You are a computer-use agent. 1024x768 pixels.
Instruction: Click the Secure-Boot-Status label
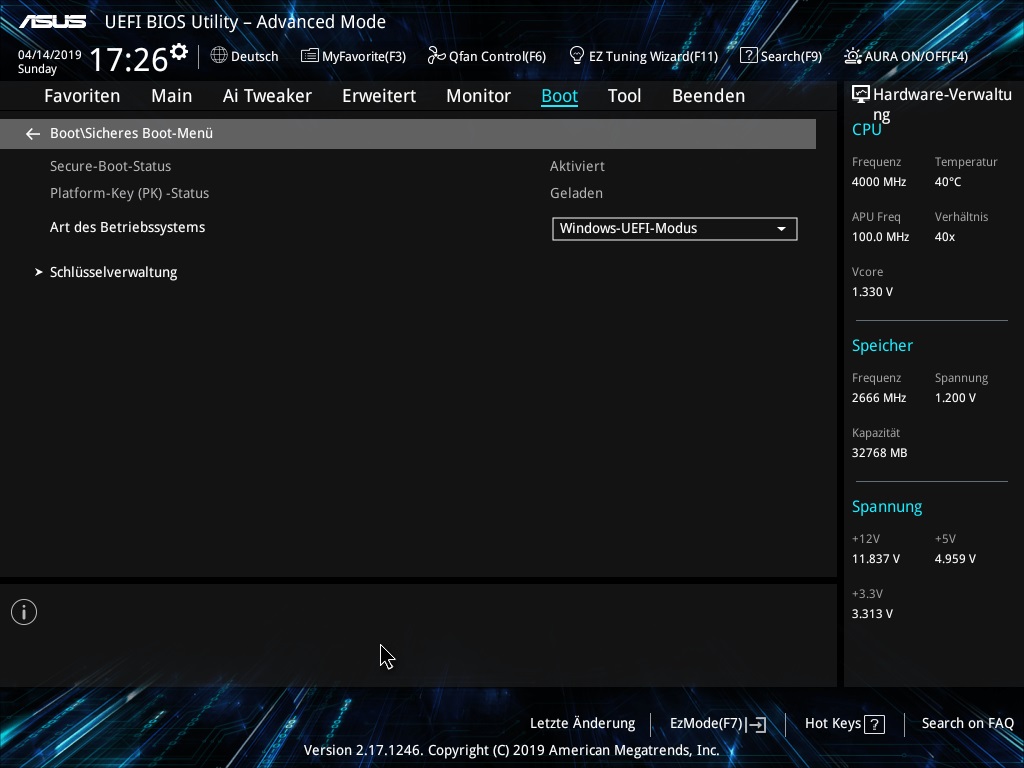(x=110, y=167)
